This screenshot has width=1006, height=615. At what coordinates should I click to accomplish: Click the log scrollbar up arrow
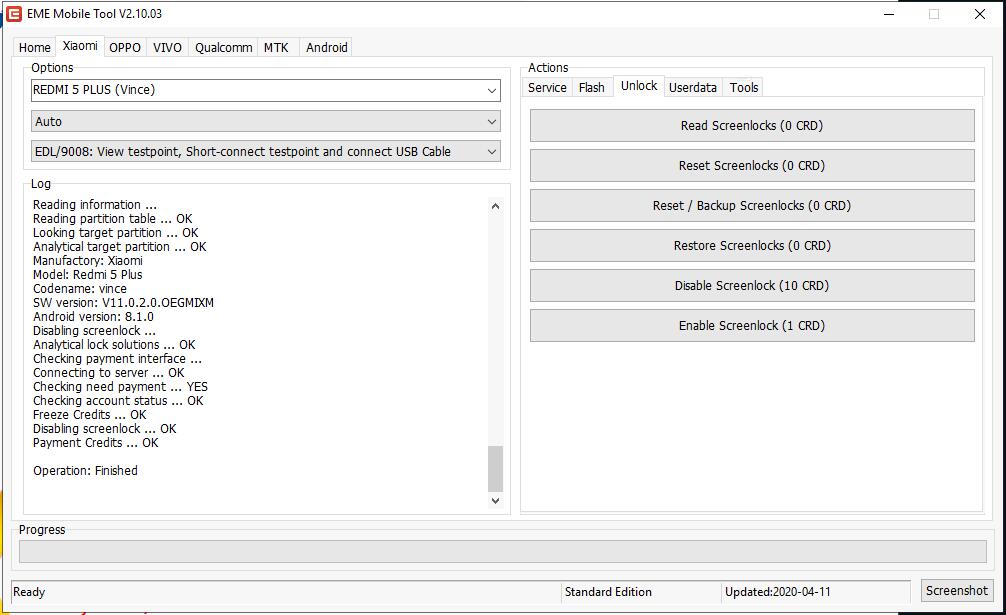coord(495,206)
